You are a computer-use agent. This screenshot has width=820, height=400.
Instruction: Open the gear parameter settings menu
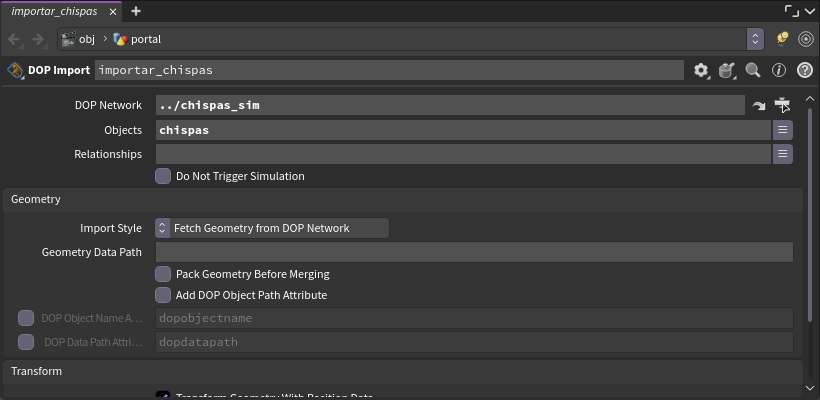(701, 70)
